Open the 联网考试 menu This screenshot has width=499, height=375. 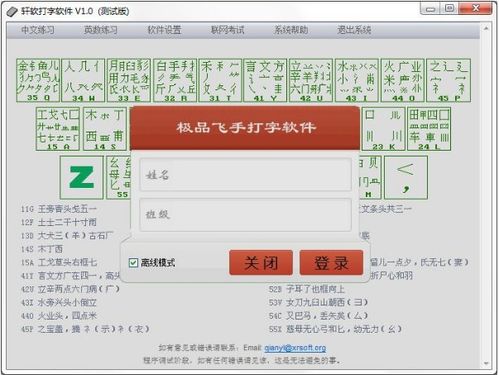click(x=228, y=30)
